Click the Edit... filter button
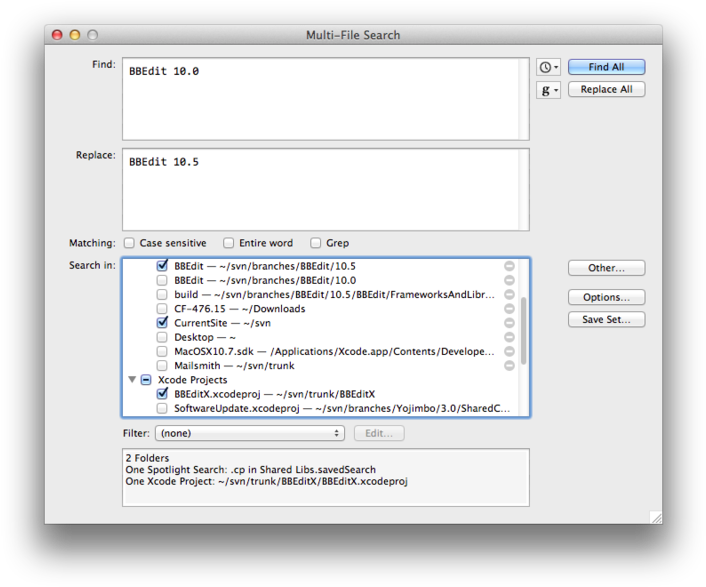The height and width of the screenshot is (587, 706). (x=379, y=433)
